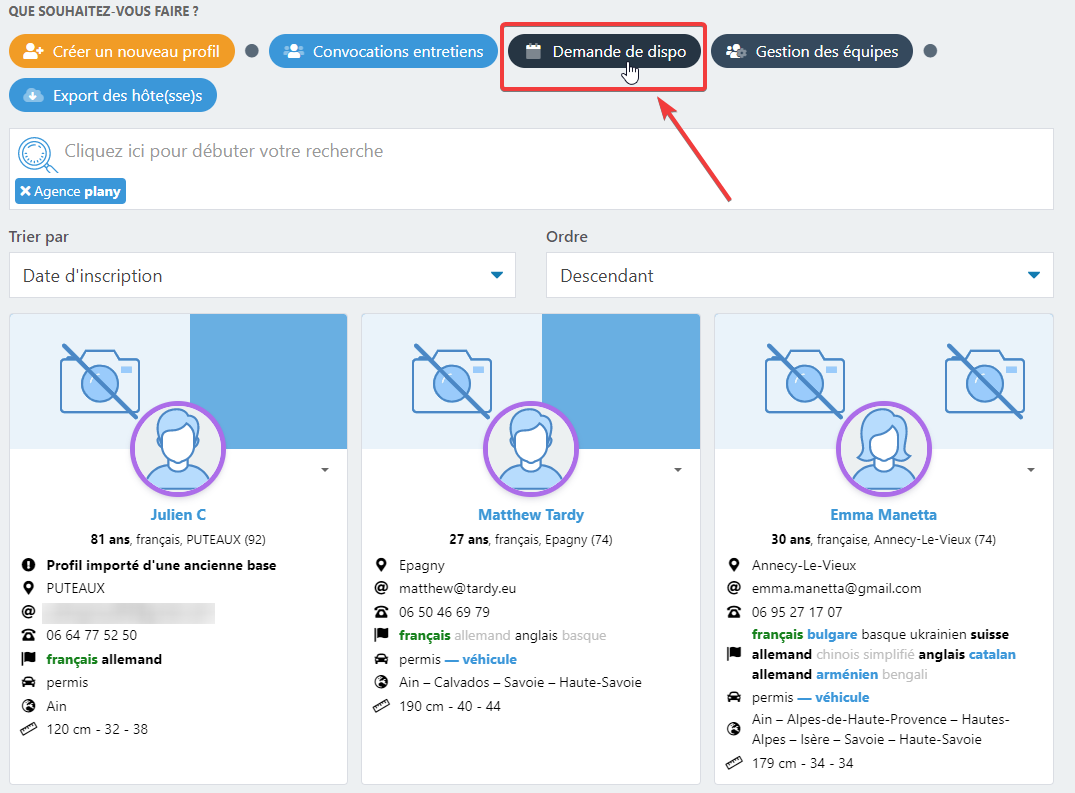The height and width of the screenshot is (793, 1075).
Task: Expand Emma Manetta's card options arrow
Action: tap(1030, 470)
